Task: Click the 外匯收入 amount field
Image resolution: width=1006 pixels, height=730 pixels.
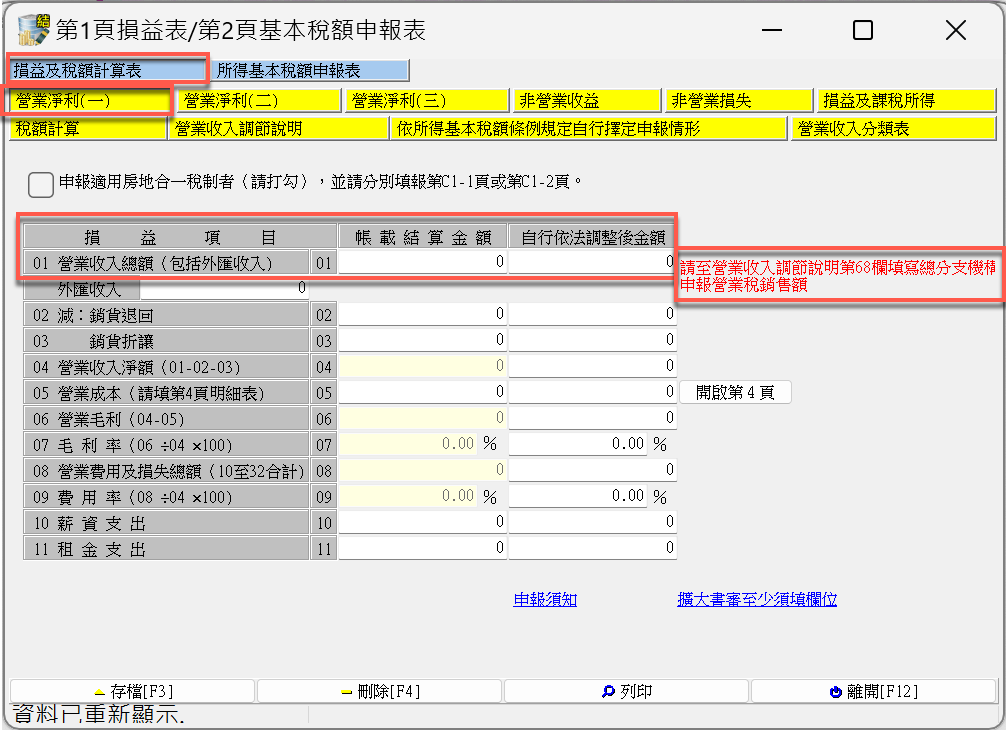Action: [224, 288]
